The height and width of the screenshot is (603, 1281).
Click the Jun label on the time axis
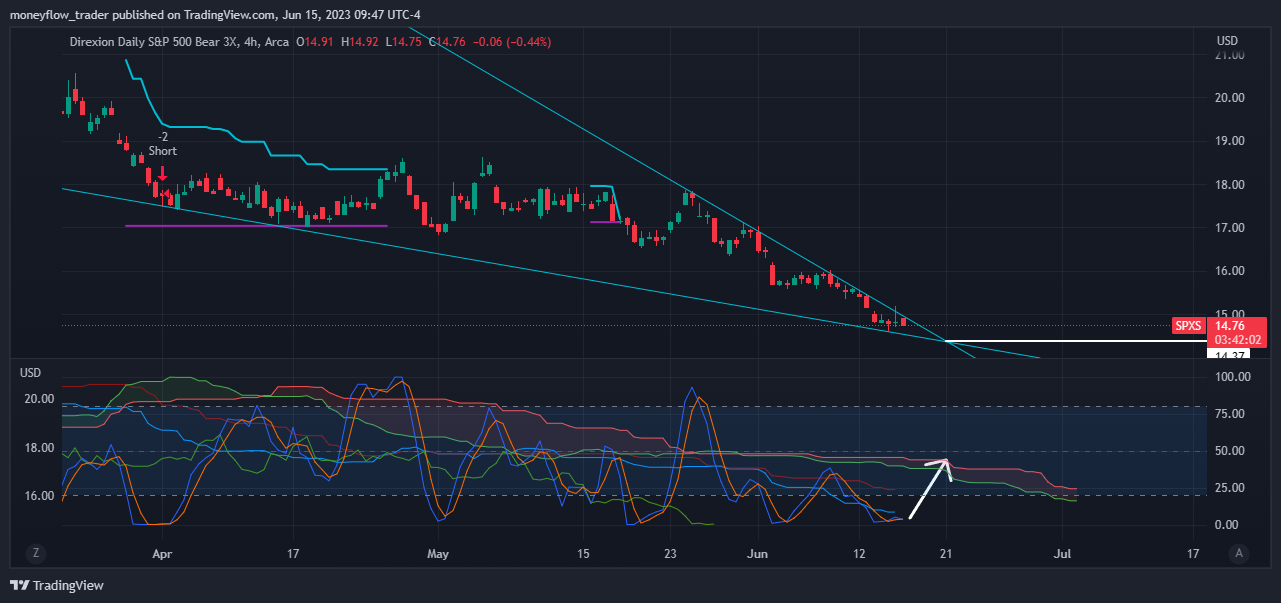pos(757,552)
